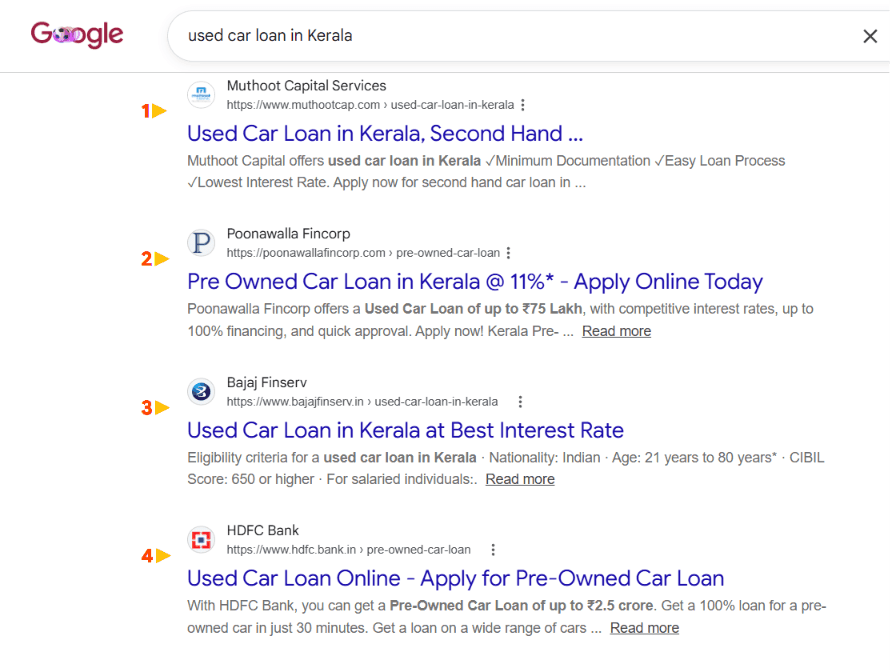Viewport: 890px width, 671px height.
Task: Open more options for HDFC Bank result
Action: point(493,550)
